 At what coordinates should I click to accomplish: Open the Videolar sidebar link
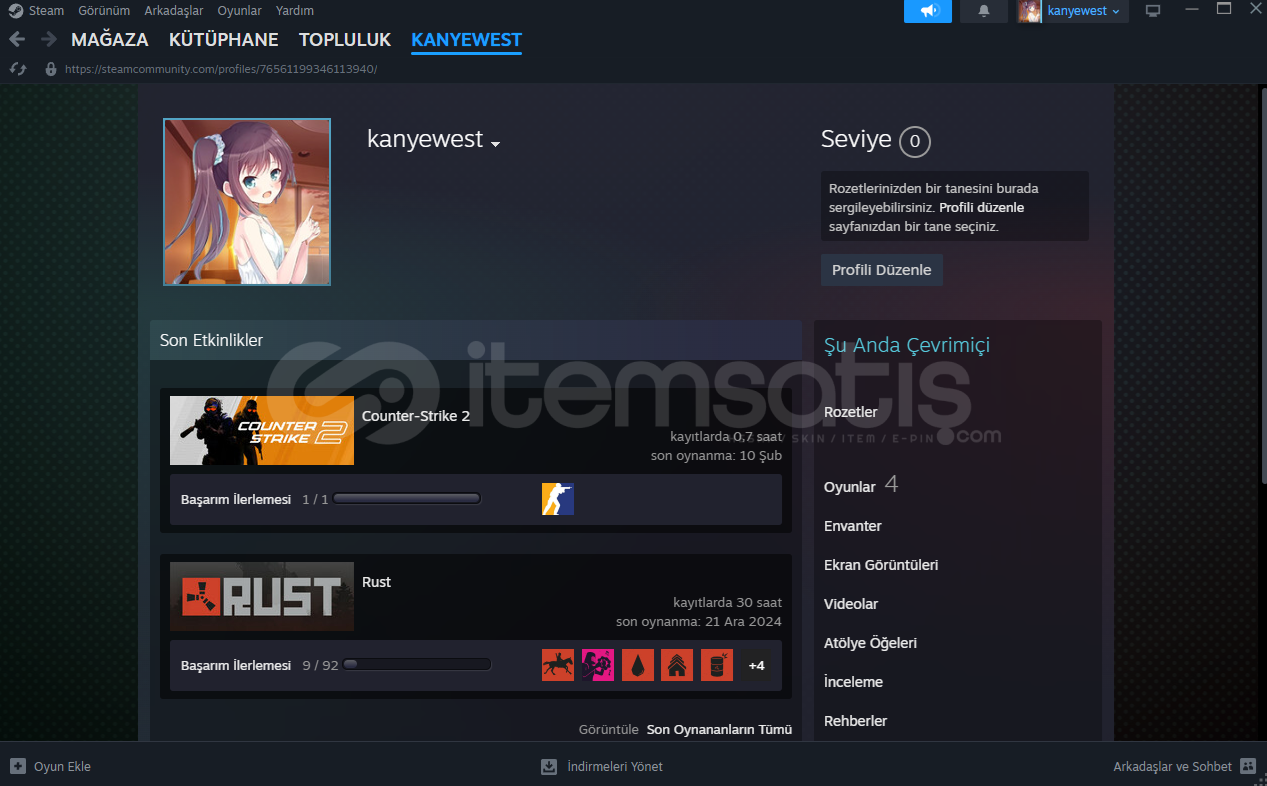851,604
